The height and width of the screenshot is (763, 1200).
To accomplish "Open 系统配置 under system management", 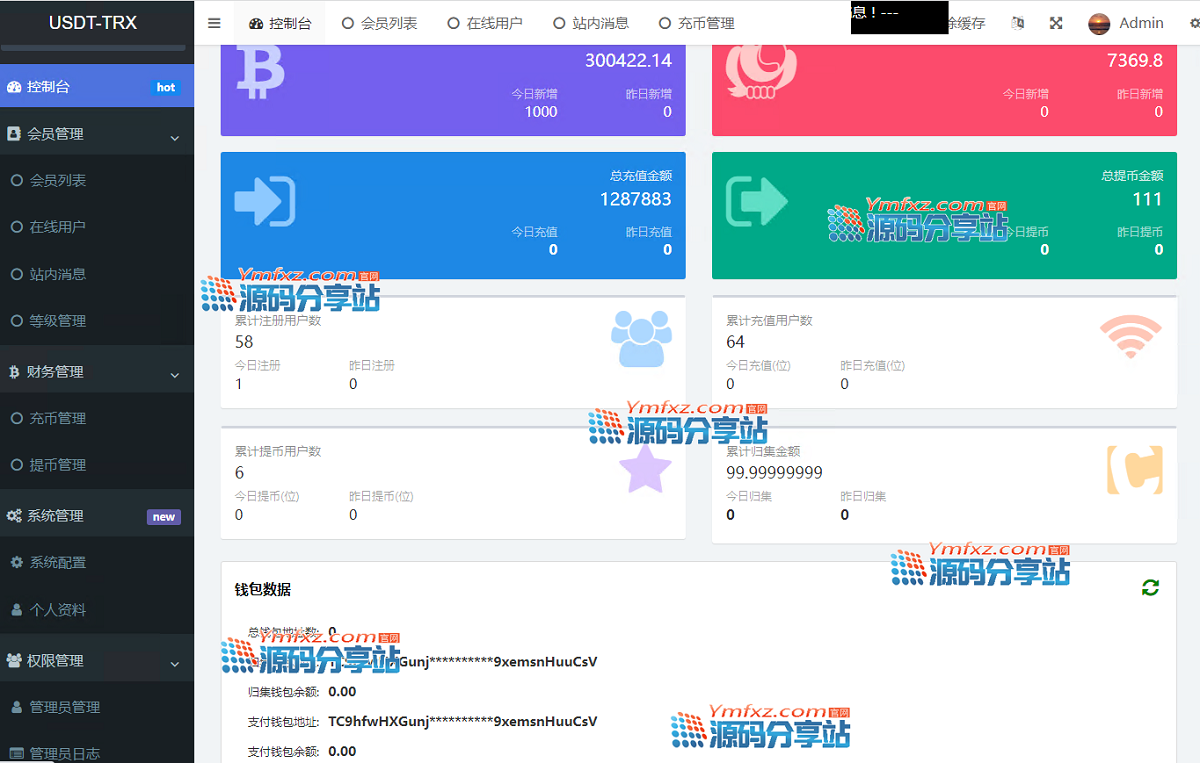I will [x=57, y=563].
